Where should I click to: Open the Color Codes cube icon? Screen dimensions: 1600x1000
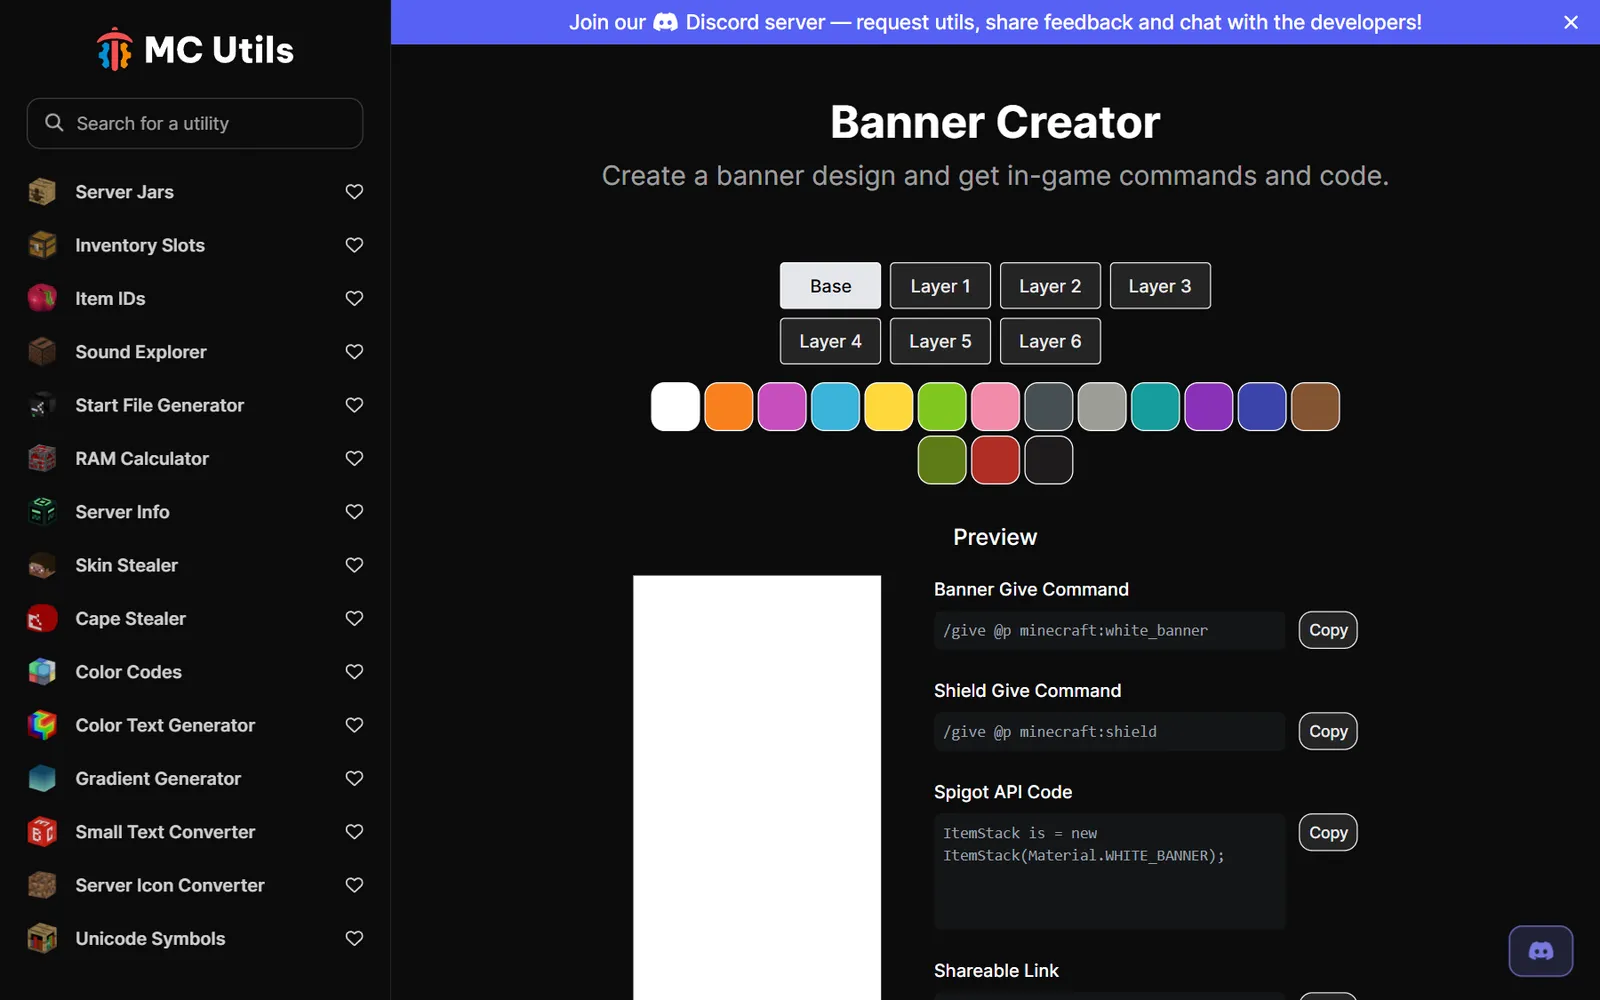tap(42, 671)
